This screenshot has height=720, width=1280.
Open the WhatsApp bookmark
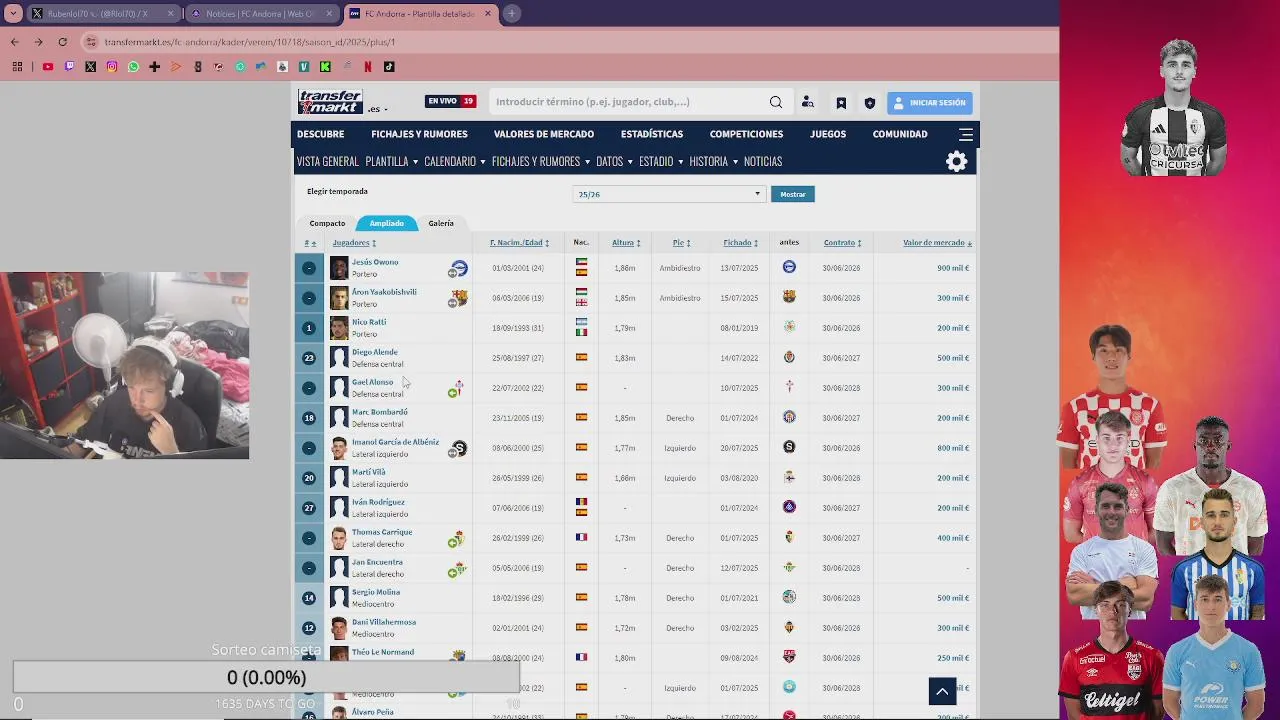point(133,67)
